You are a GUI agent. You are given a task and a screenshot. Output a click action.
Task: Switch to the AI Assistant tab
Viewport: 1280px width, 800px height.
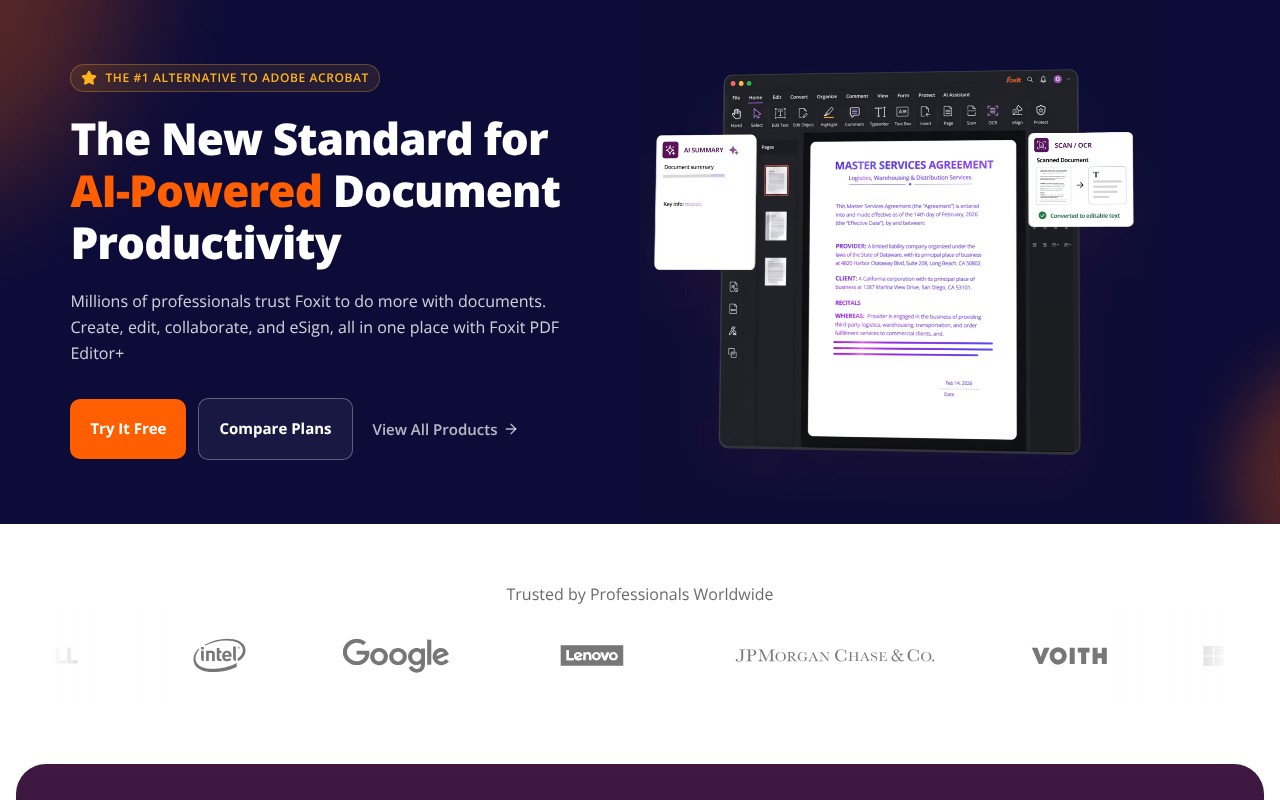pos(956,95)
